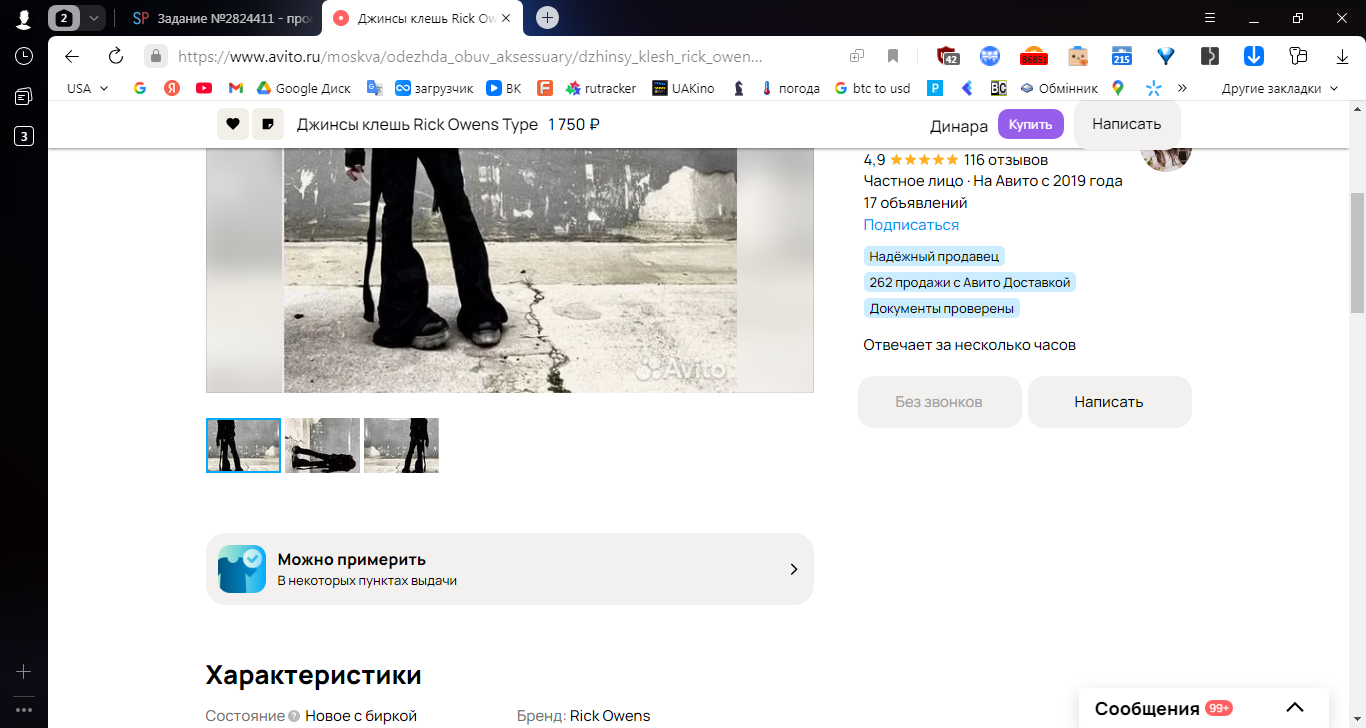Open the BK bookmark
The image size is (1366, 728).
[504, 88]
